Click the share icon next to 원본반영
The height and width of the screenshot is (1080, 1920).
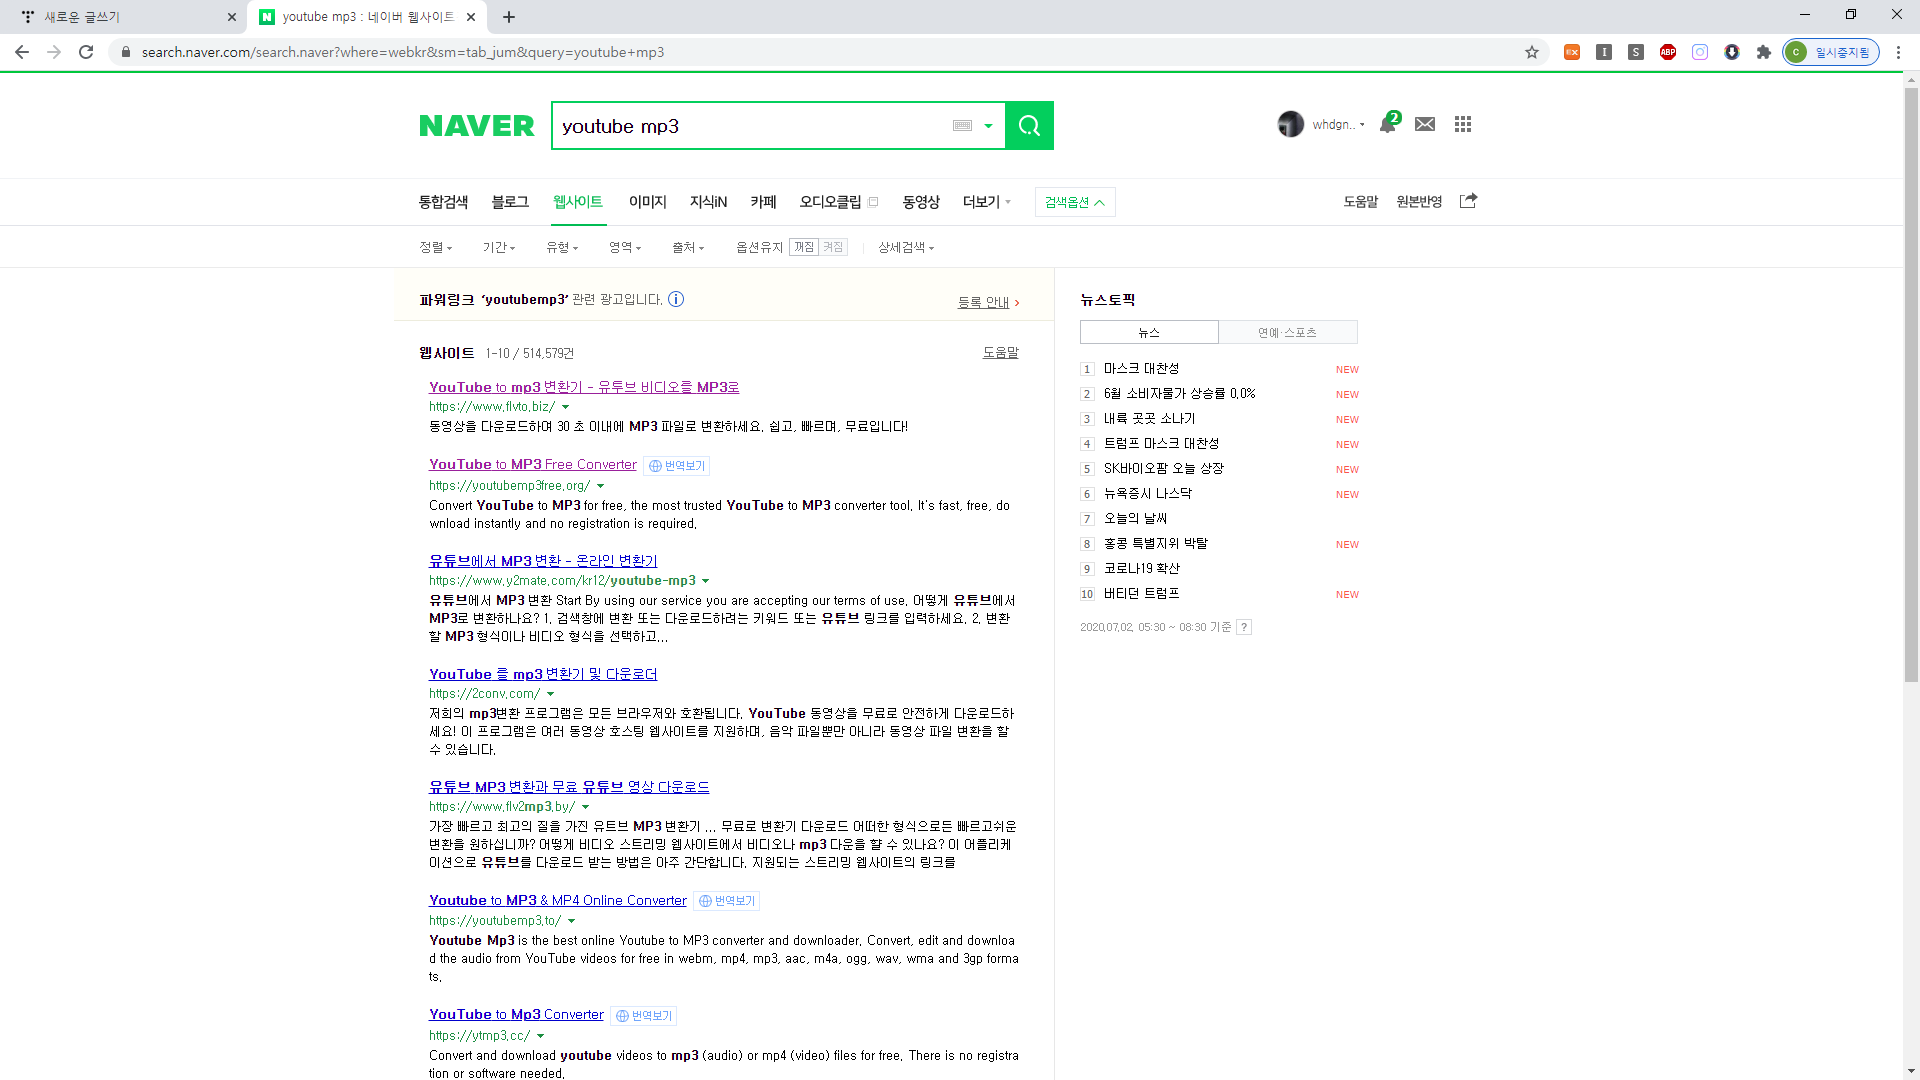[1468, 201]
